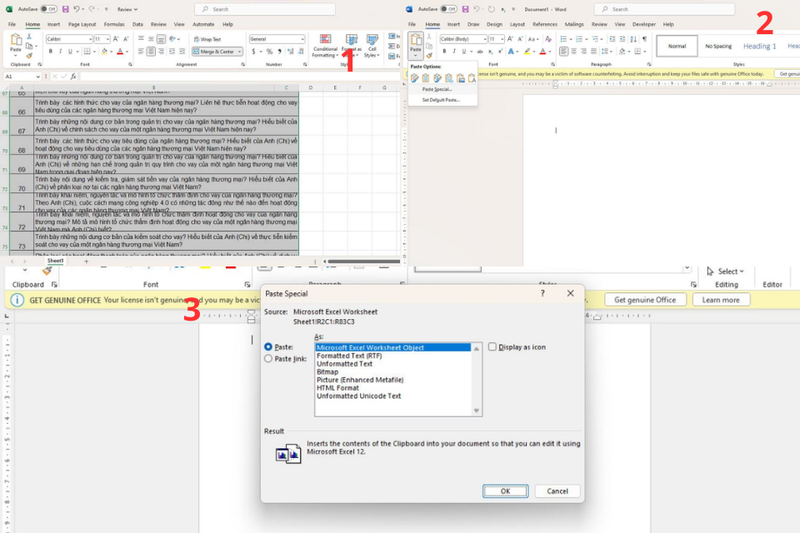This screenshot has width=800, height=533.
Task: Click the Paste clipboard icon in Word
Action: pyautogui.click(x=416, y=40)
